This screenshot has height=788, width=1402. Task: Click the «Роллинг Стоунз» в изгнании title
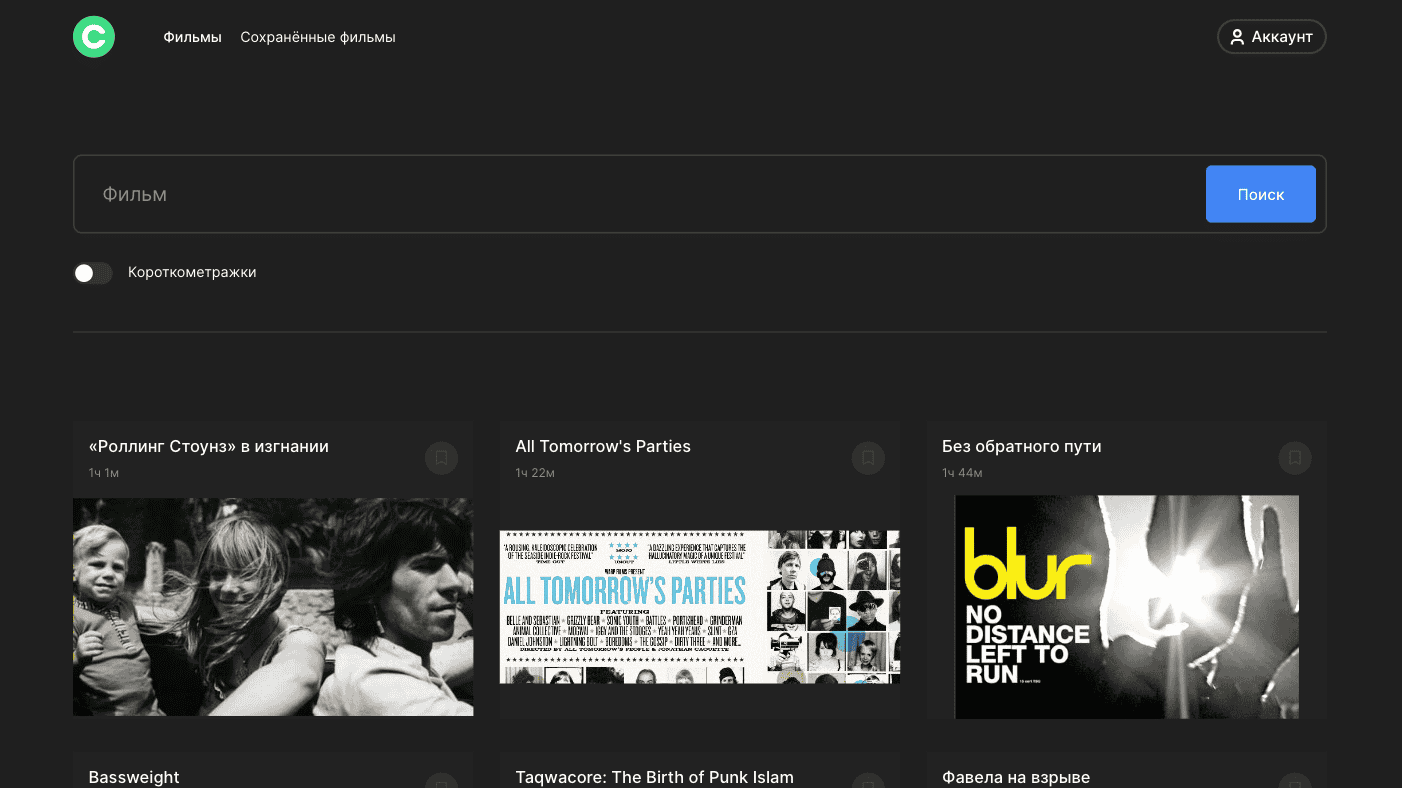point(208,446)
